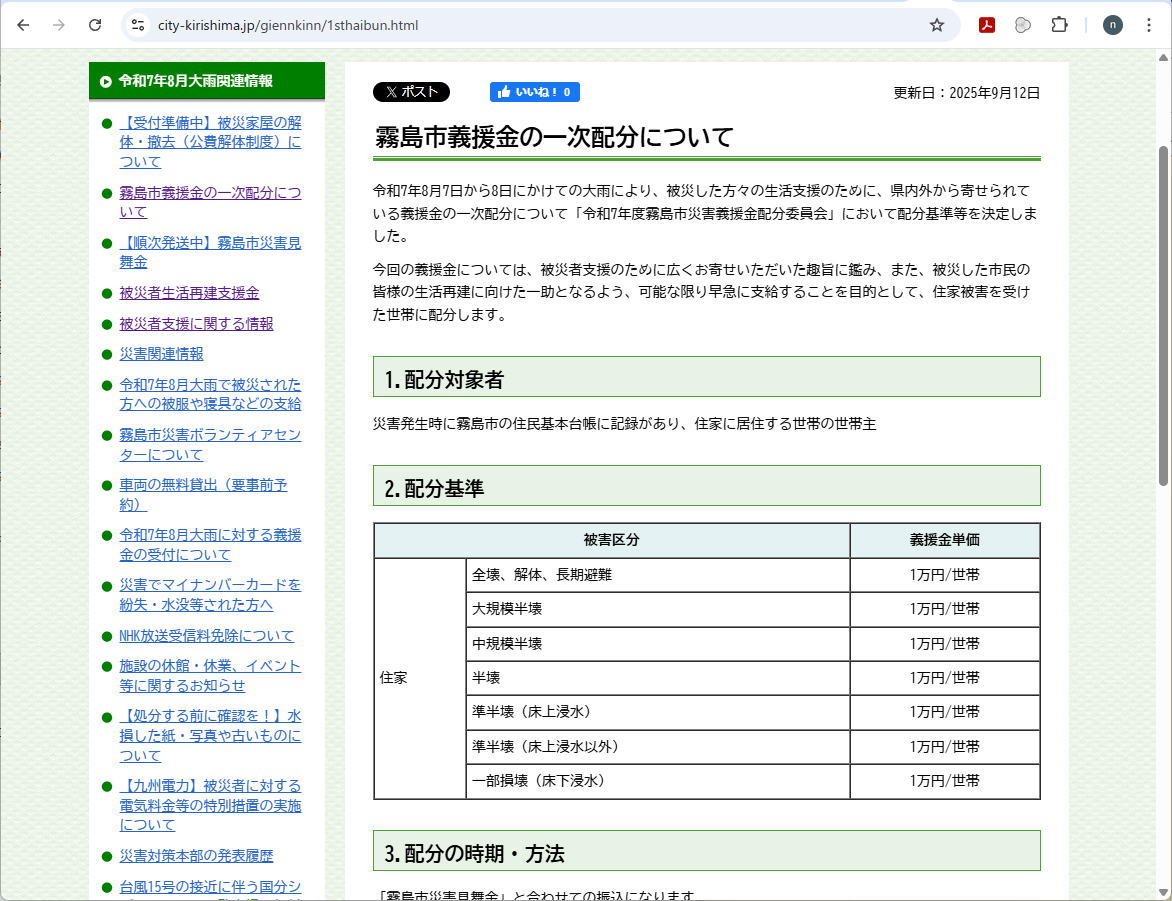Open 車両の無料貸出（要事前予約） link
Viewport: 1172px width, 901px height.
coord(203,495)
